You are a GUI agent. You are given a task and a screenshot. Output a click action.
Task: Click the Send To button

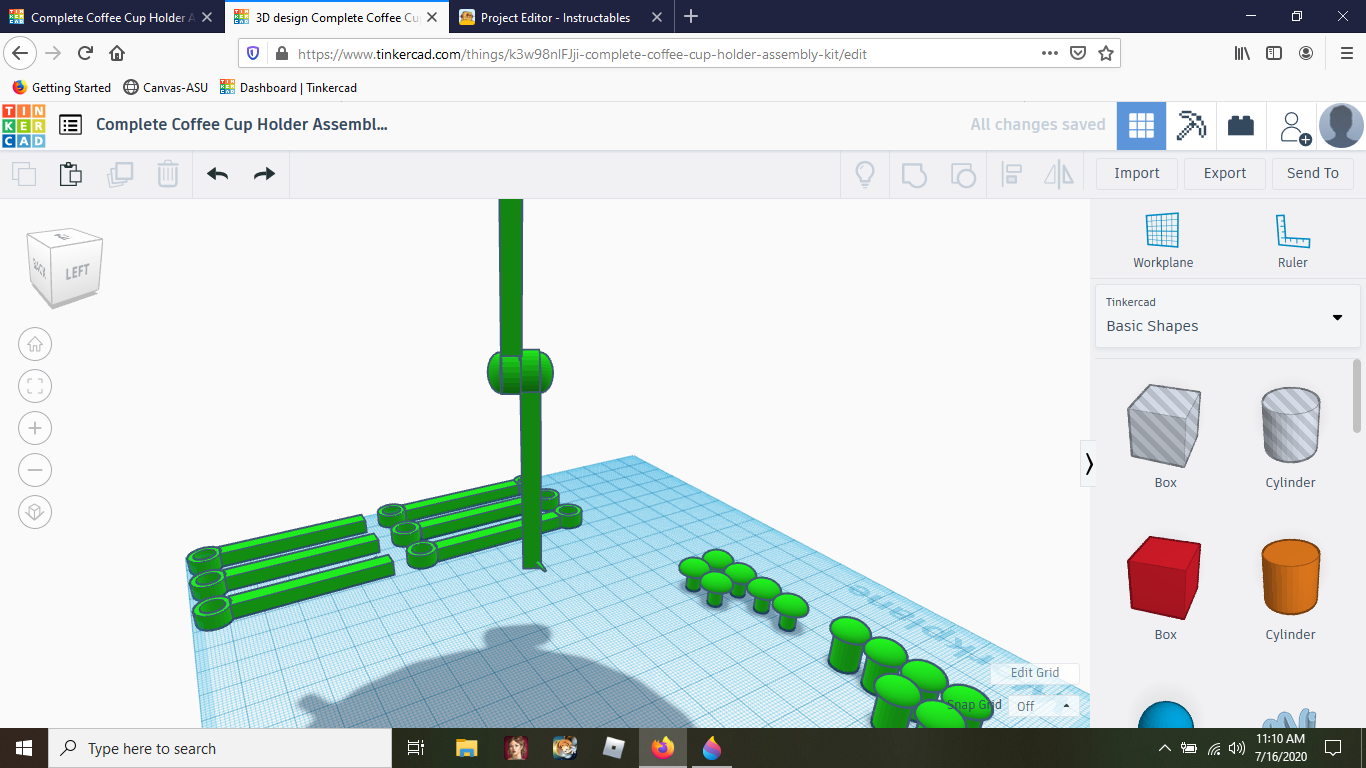[x=1313, y=173]
